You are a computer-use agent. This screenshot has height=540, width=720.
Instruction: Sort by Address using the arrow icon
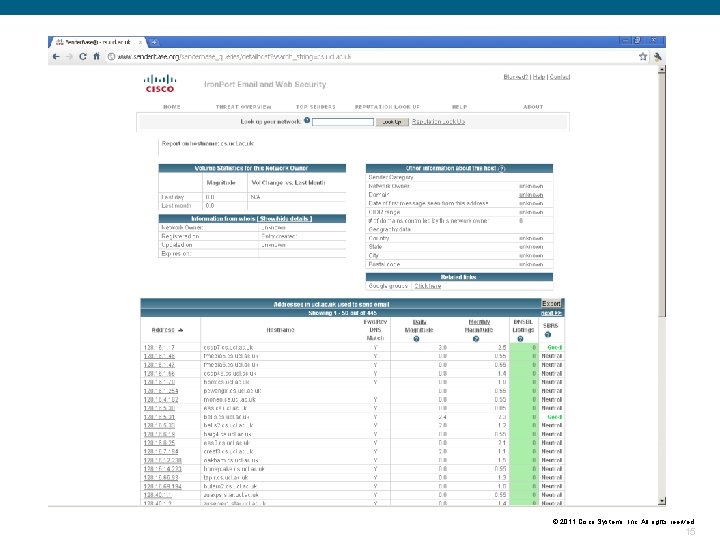pos(181,330)
